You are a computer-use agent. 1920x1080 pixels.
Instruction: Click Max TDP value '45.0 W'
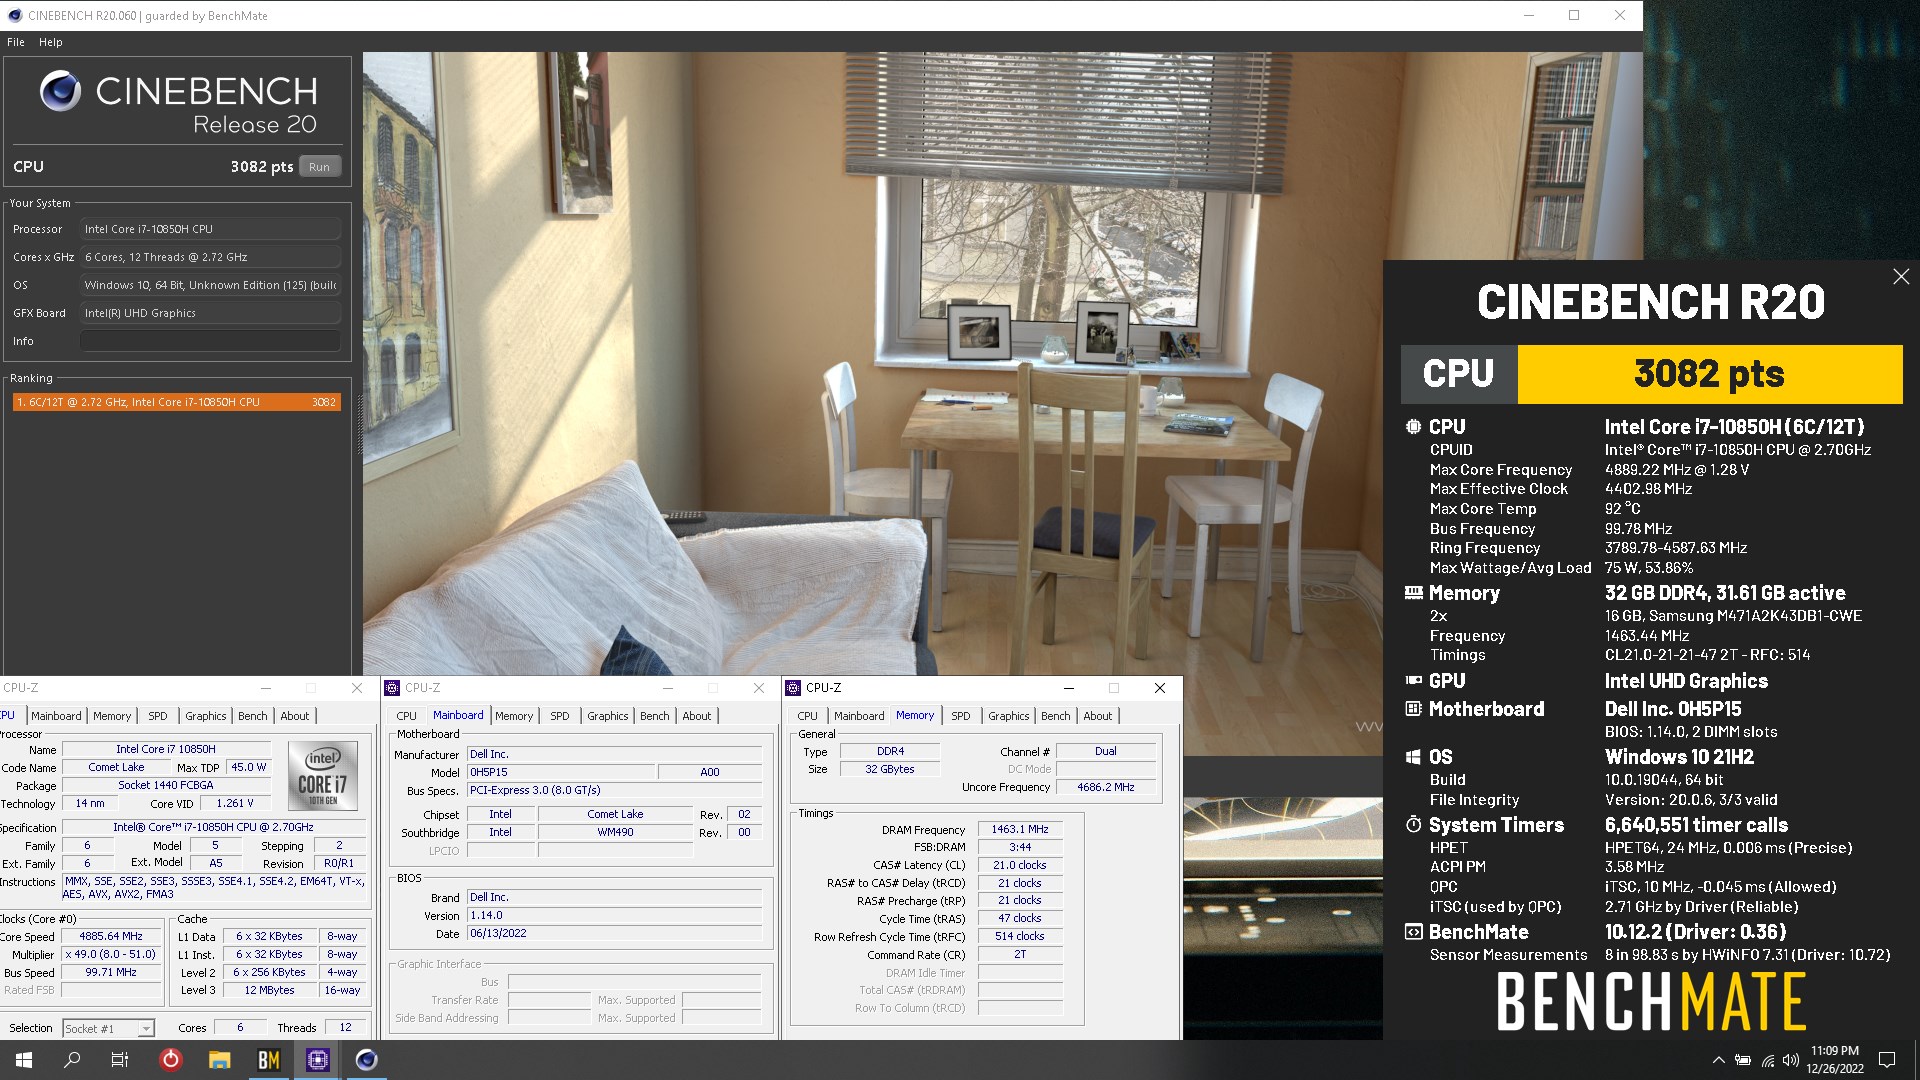point(248,768)
